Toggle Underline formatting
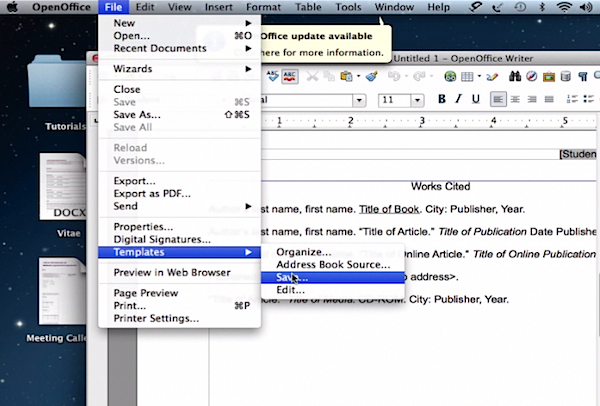The height and width of the screenshot is (406, 600). (476, 99)
